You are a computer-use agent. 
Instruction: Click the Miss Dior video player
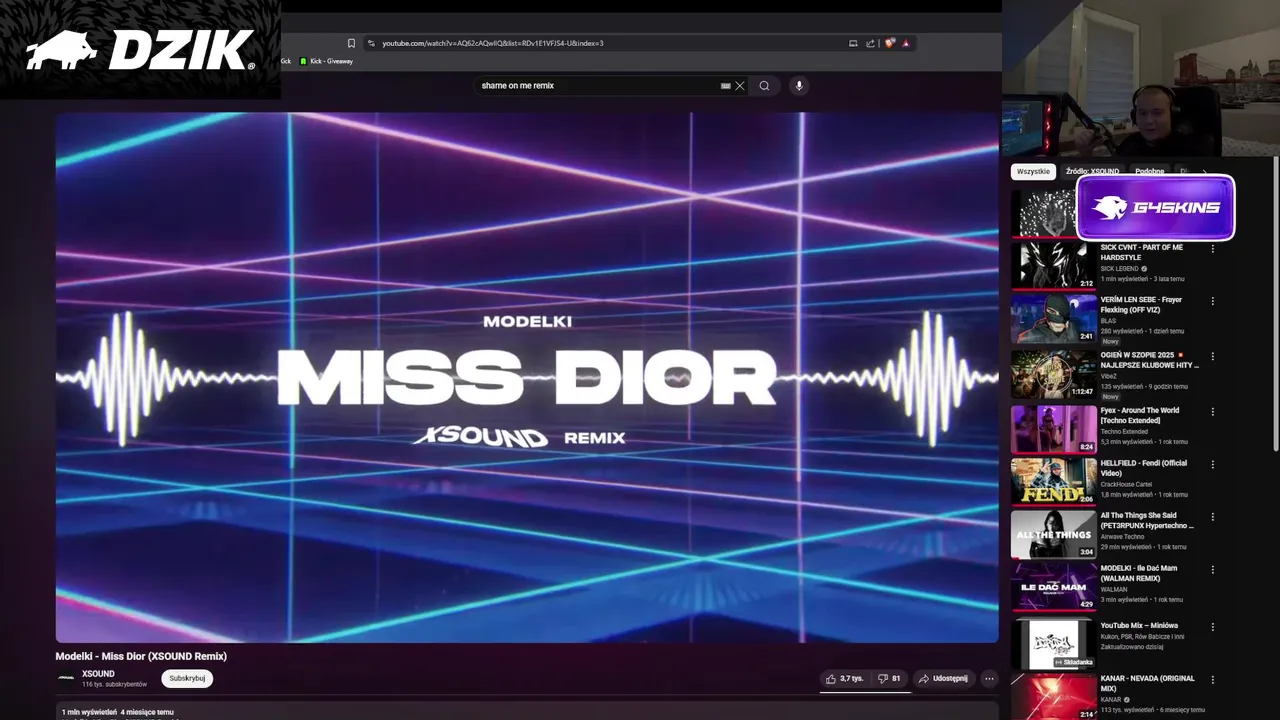527,377
